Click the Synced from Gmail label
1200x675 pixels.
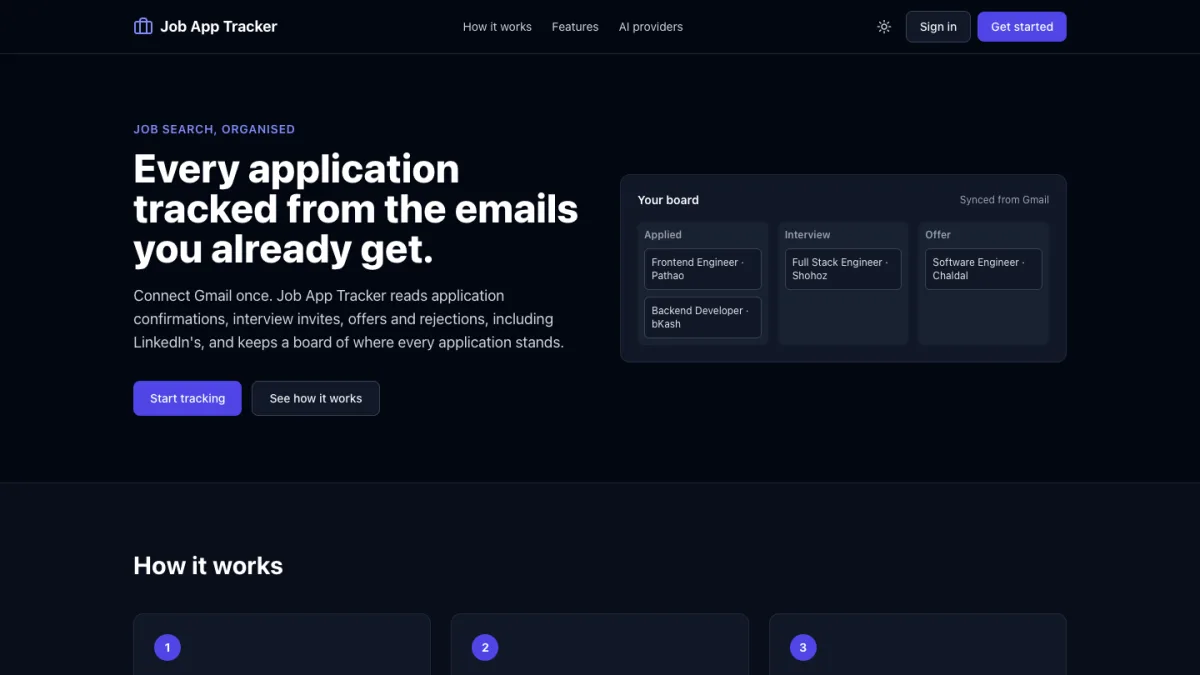pos(1004,200)
